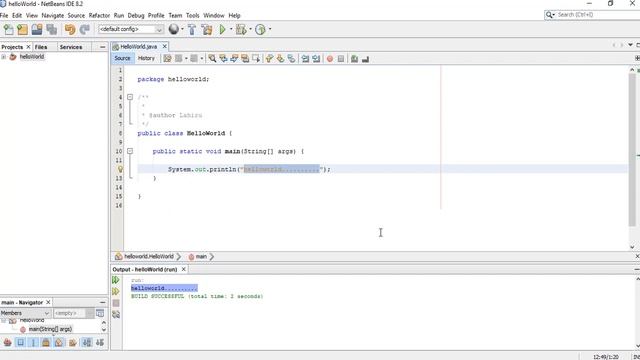Image resolution: width=640 pixels, height=360 pixels.
Task: Create a New File from toolbar
Action: coord(9,29)
